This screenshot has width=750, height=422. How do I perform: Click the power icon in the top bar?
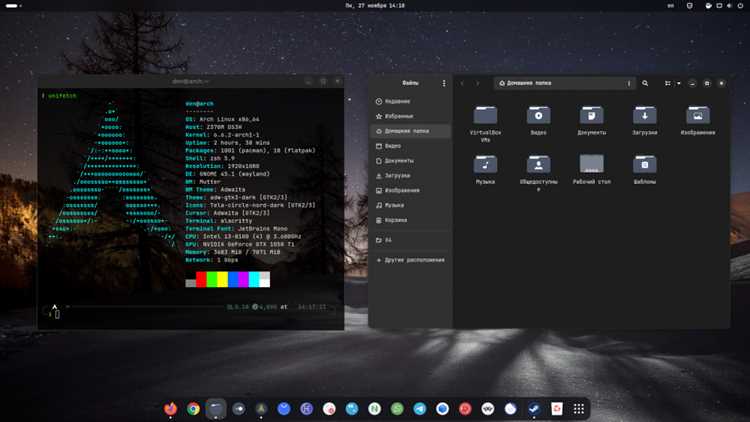point(740,6)
